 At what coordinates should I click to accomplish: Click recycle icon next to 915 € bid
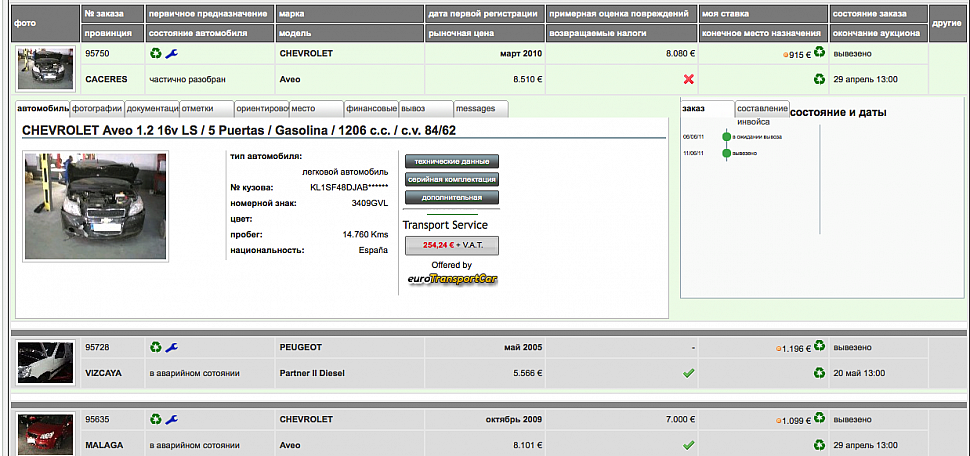click(820, 53)
